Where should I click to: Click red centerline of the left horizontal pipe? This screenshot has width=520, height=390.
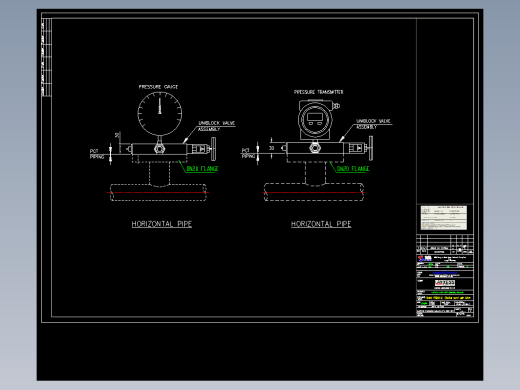point(158,193)
